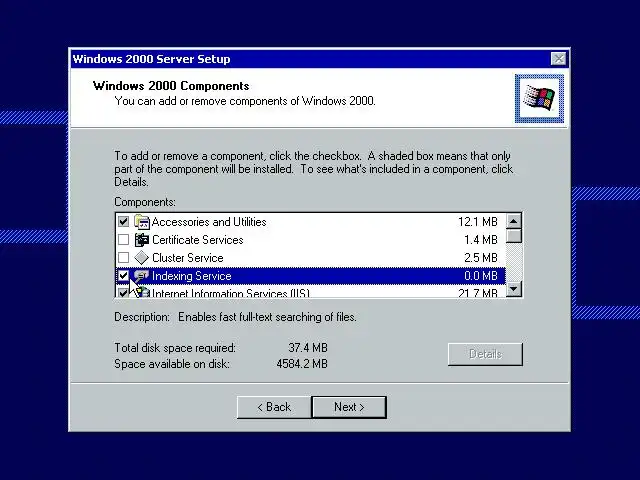Click the Accessories and Utilities folder icon
This screenshot has width=640, height=480.
pyautogui.click(x=142, y=222)
